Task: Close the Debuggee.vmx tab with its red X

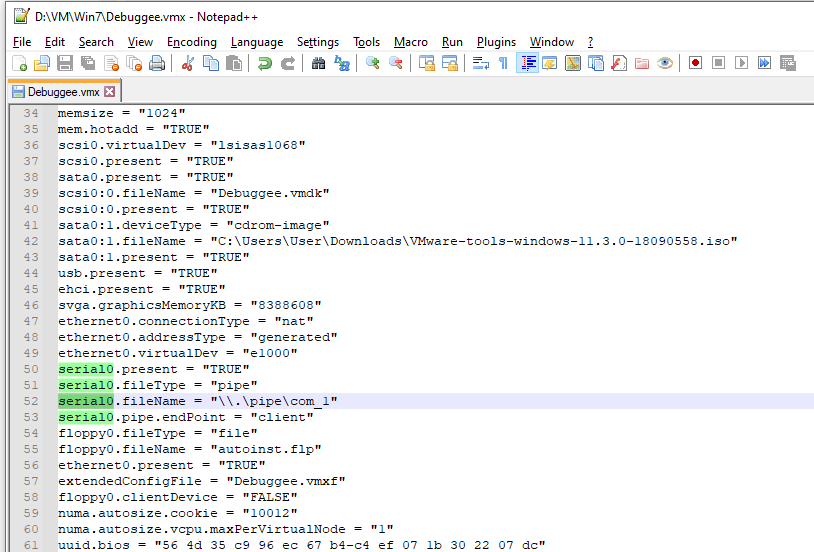Action: coord(110,92)
